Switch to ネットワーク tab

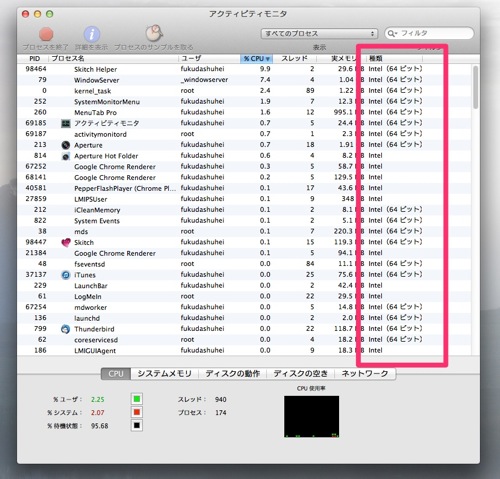pos(365,374)
